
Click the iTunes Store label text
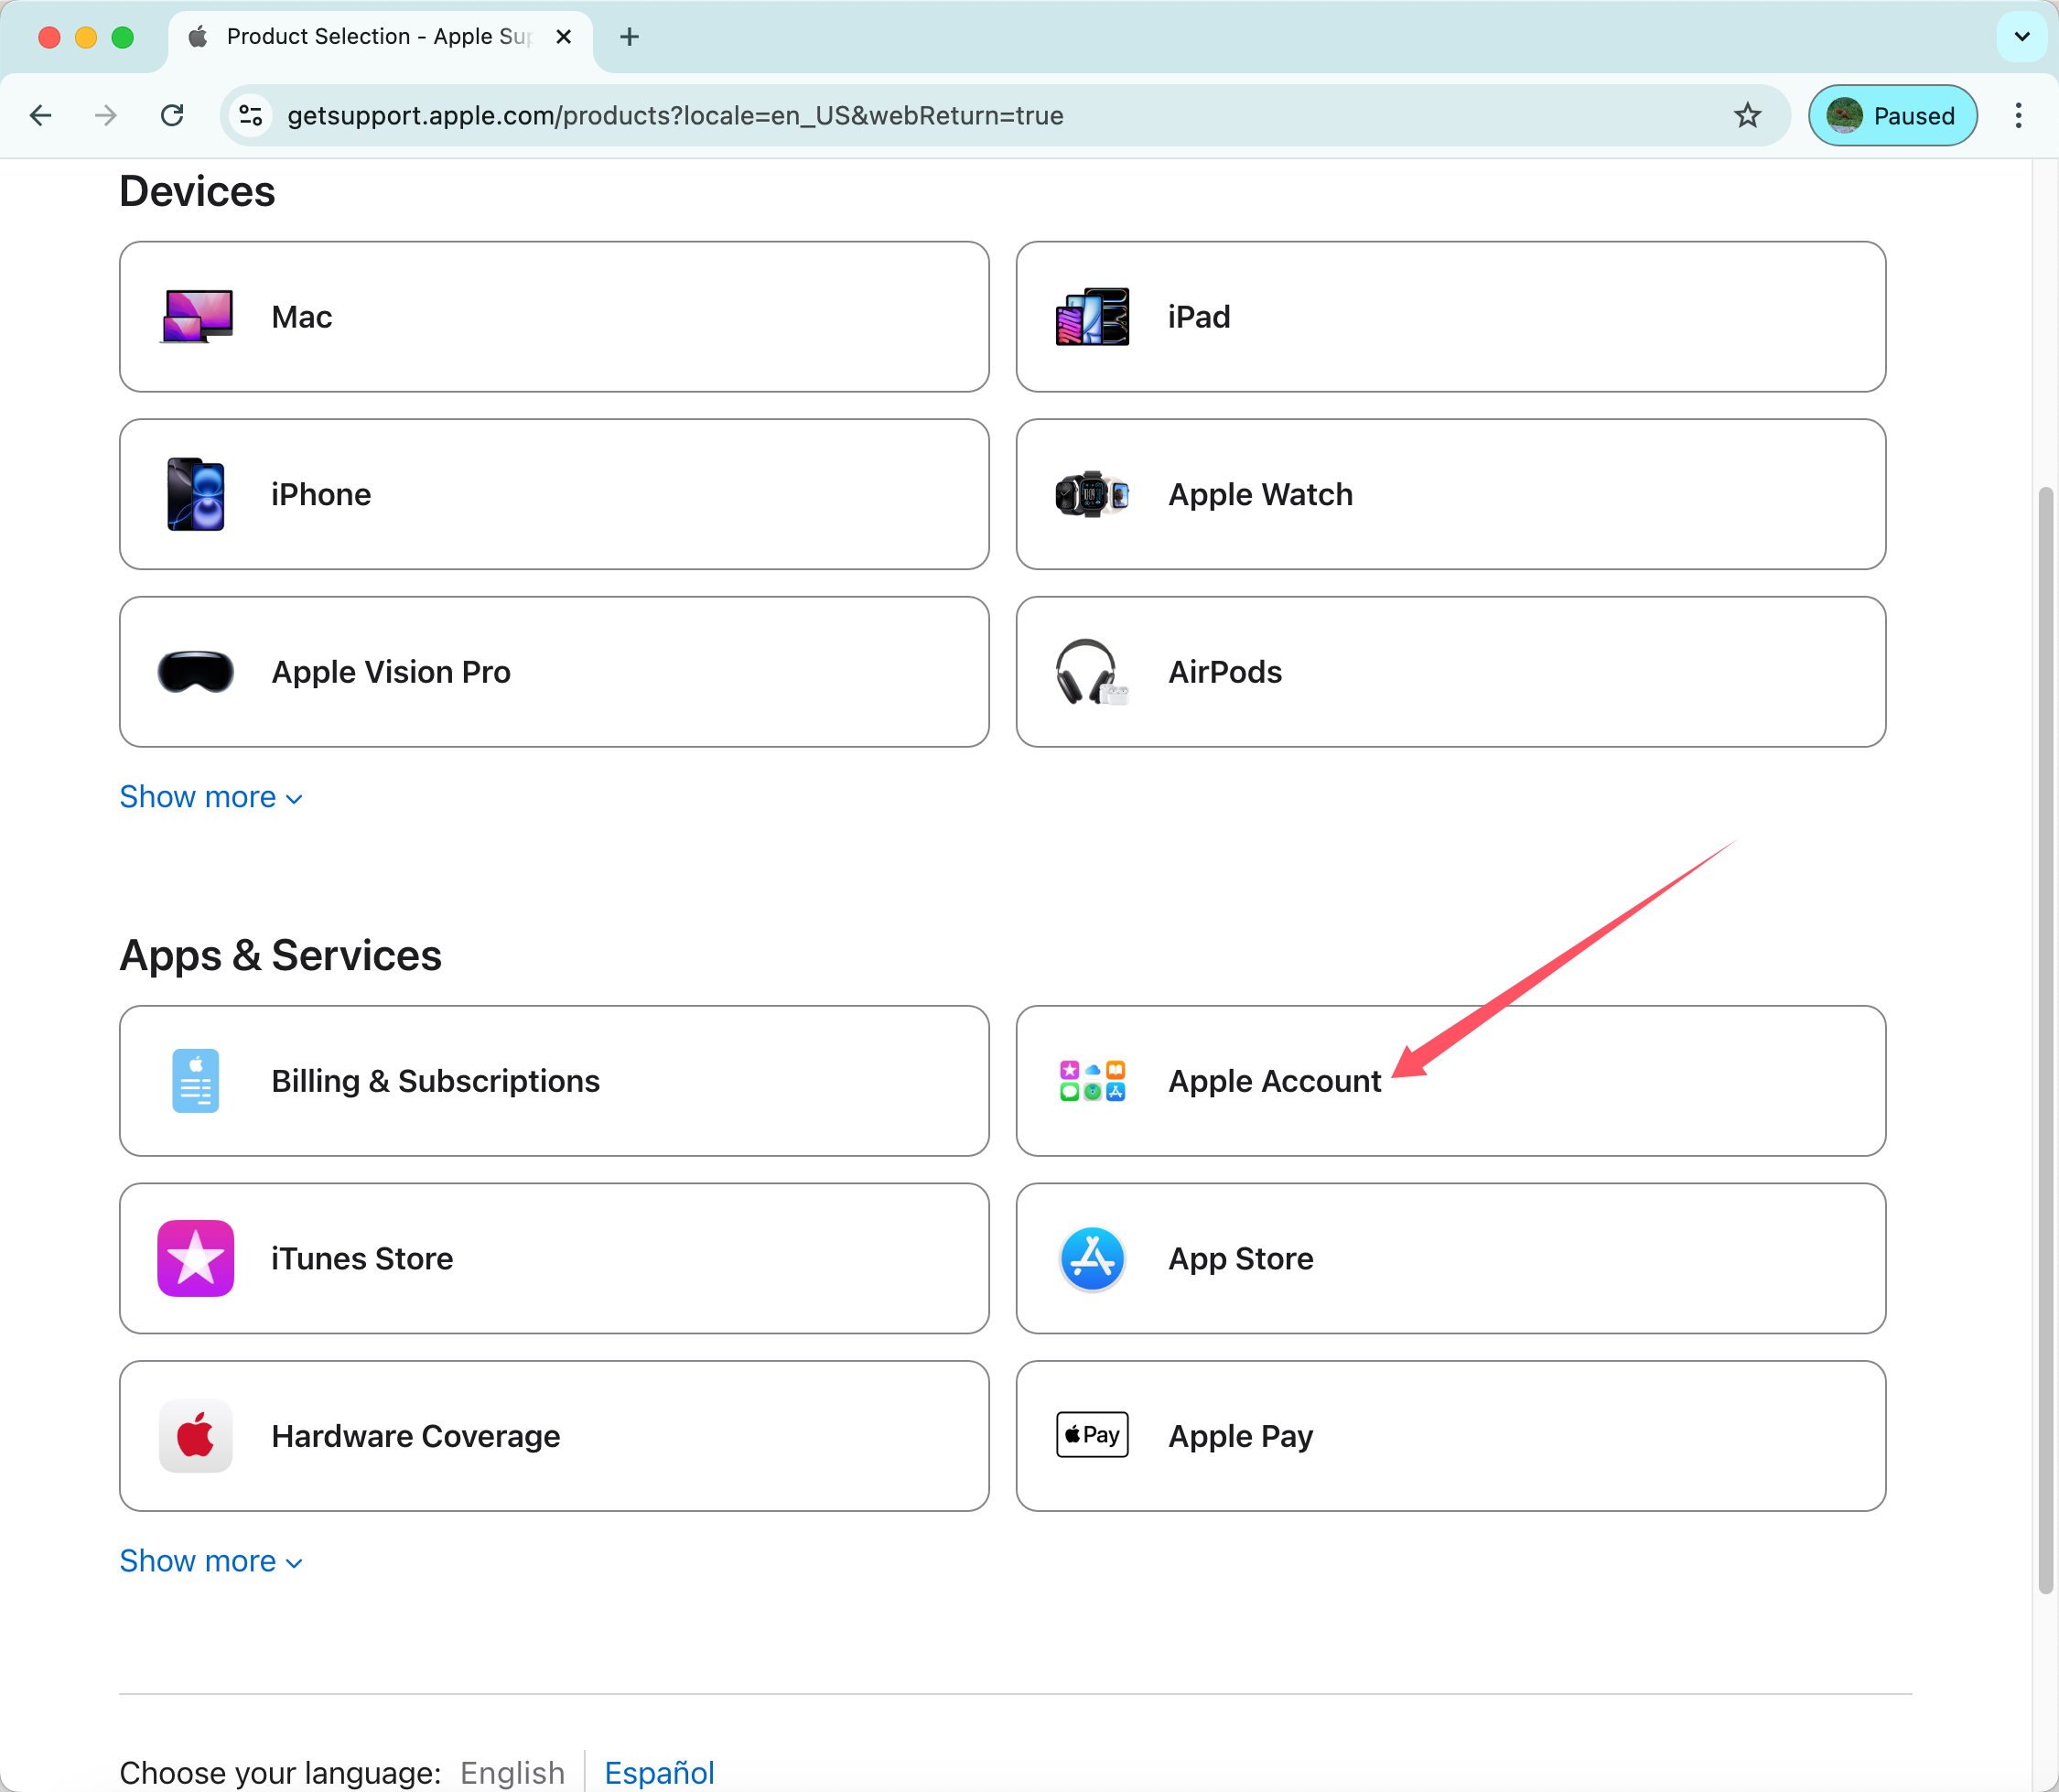click(362, 1258)
